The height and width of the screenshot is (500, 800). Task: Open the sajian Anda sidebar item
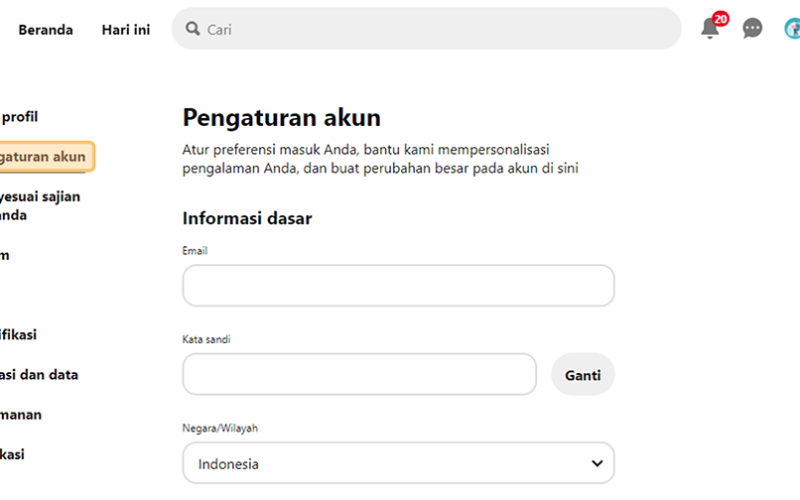39,206
